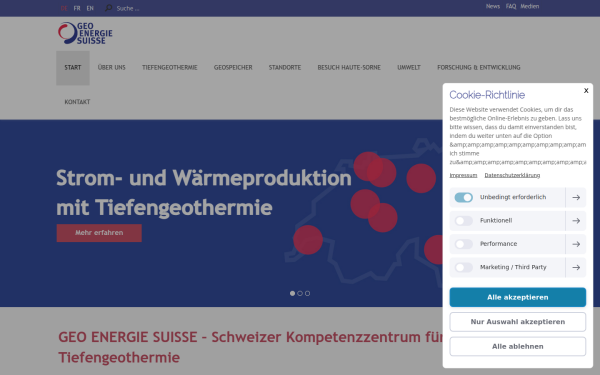Close the cookie dialog with the X

click(x=586, y=91)
